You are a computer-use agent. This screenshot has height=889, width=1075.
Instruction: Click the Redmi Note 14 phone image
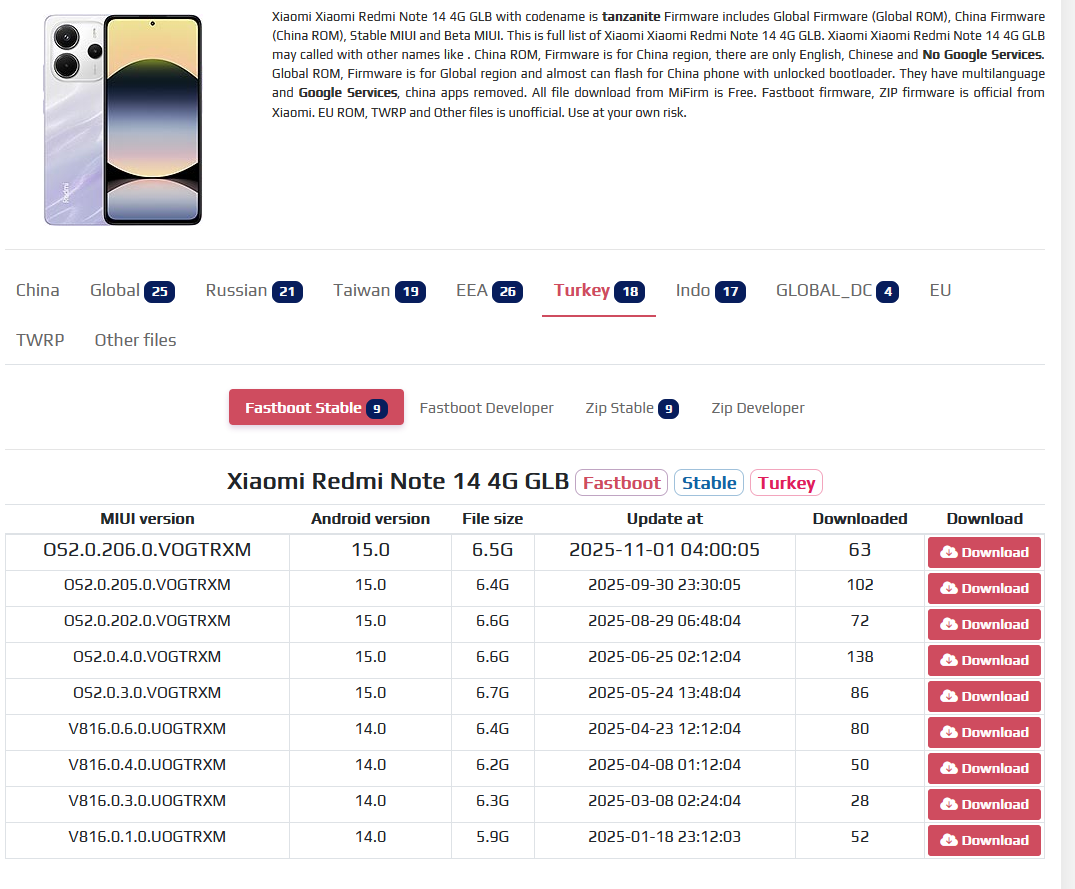(123, 120)
